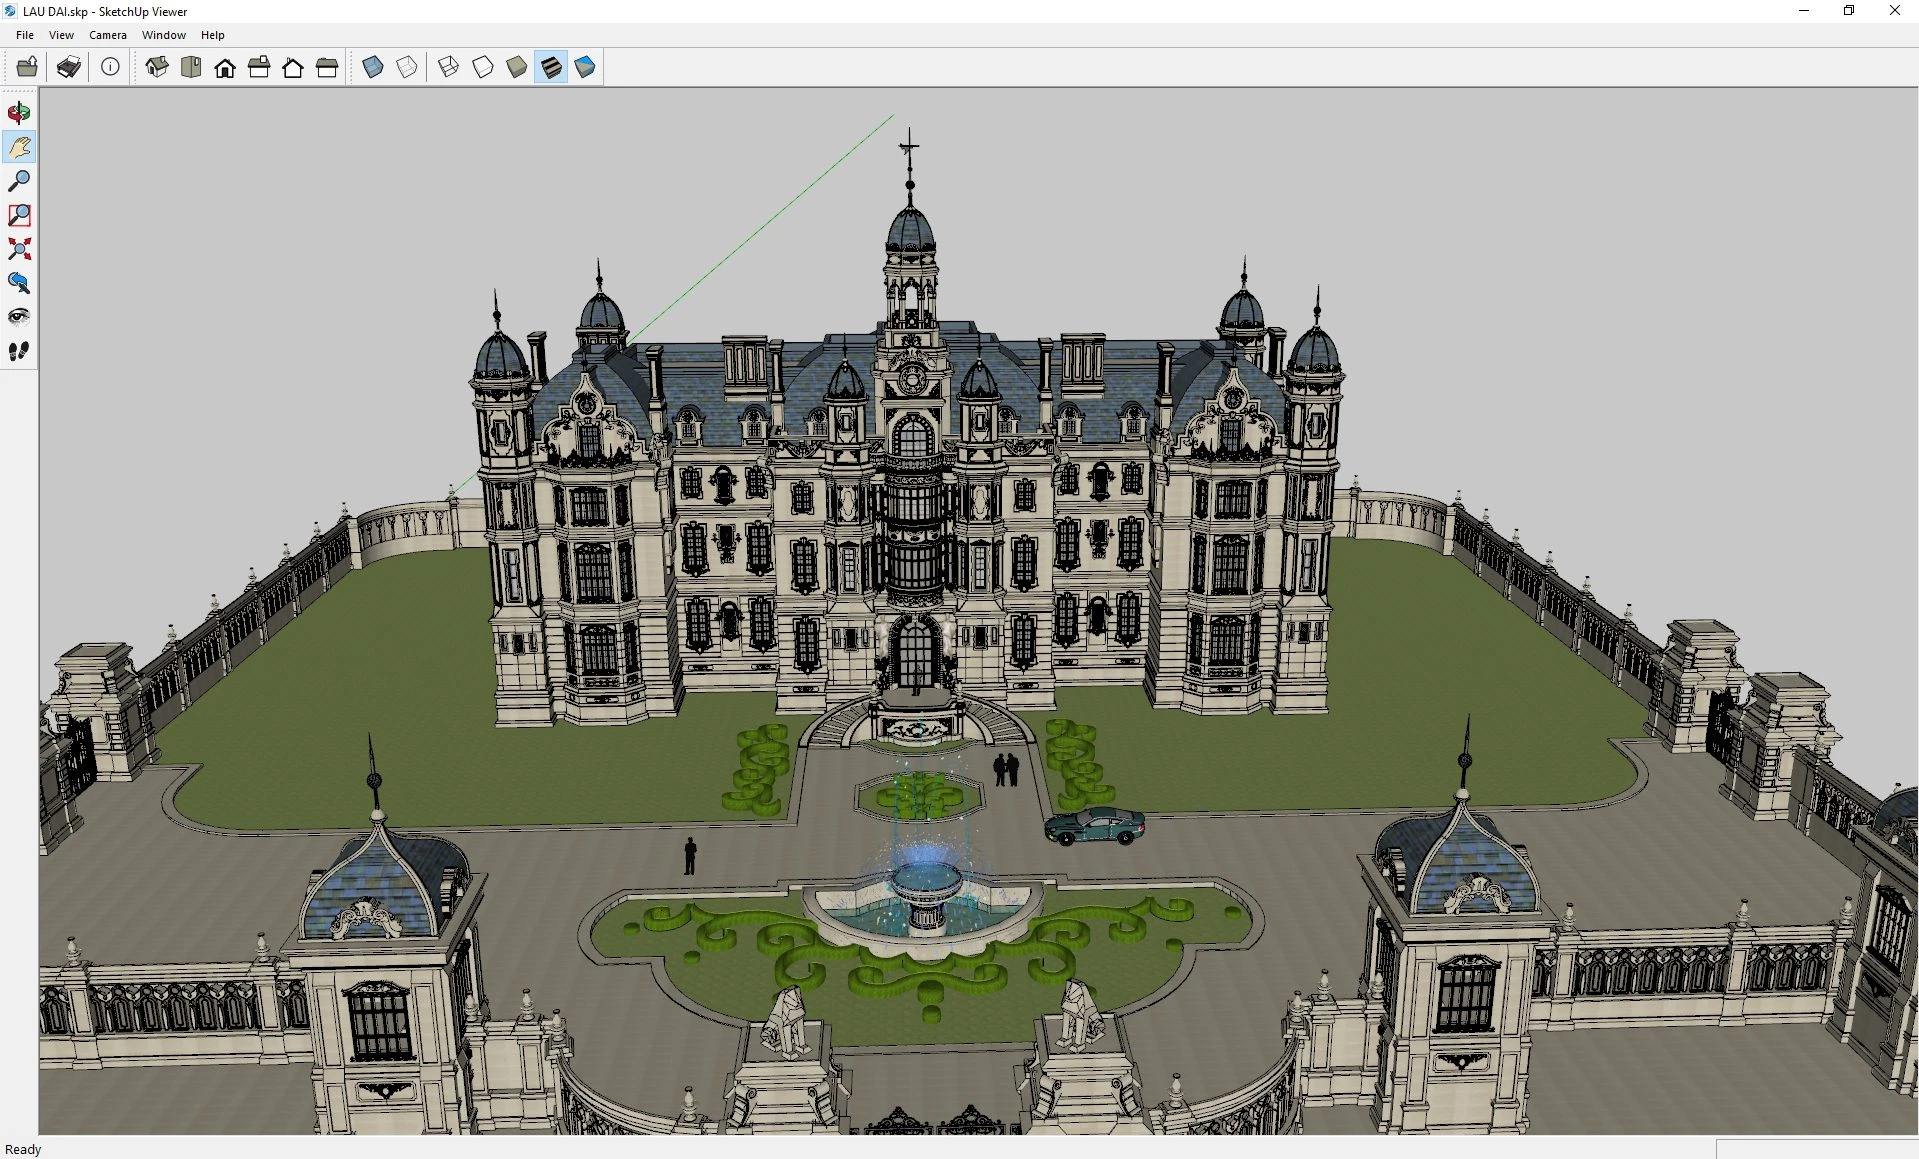Switch to the Top view

pyautogui.click(x=192, y=67)
